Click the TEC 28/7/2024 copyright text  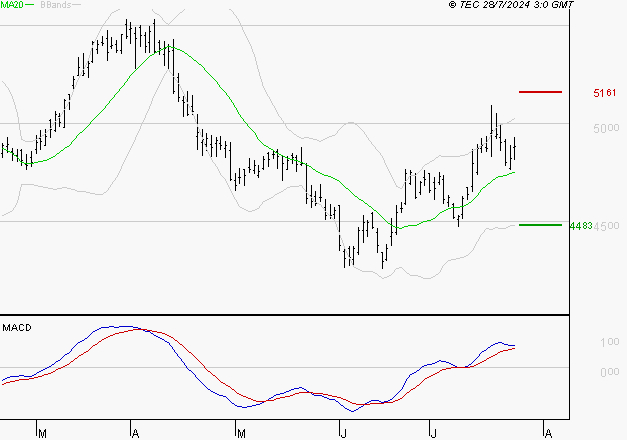pyautogui.click(x=511, y=5)
